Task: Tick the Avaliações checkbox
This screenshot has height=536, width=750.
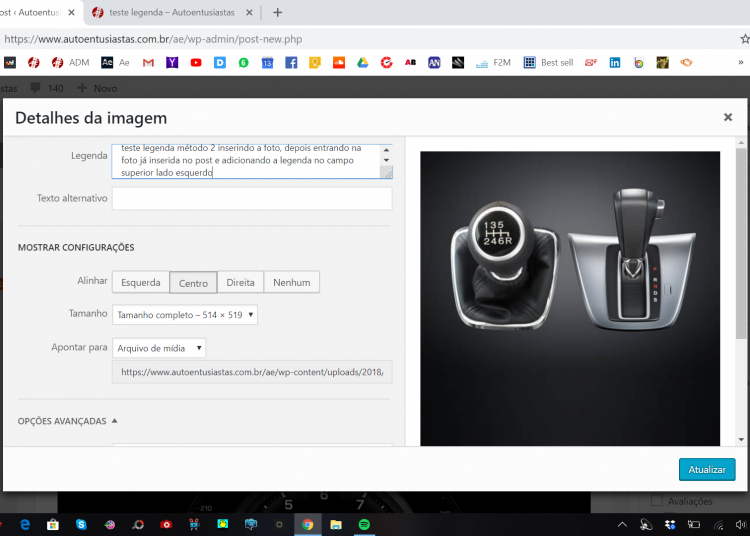Action: point(656,501)
